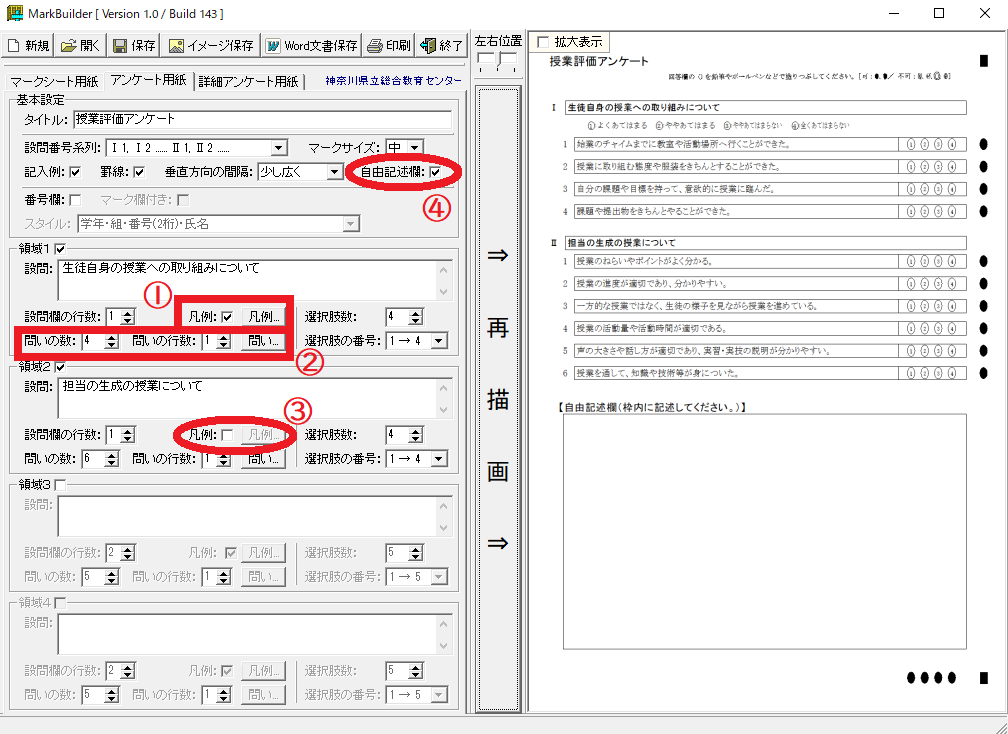1008x734 pixels.
Task: Select the アンケート用紙 tab
Action: click(x=148, y=80)
